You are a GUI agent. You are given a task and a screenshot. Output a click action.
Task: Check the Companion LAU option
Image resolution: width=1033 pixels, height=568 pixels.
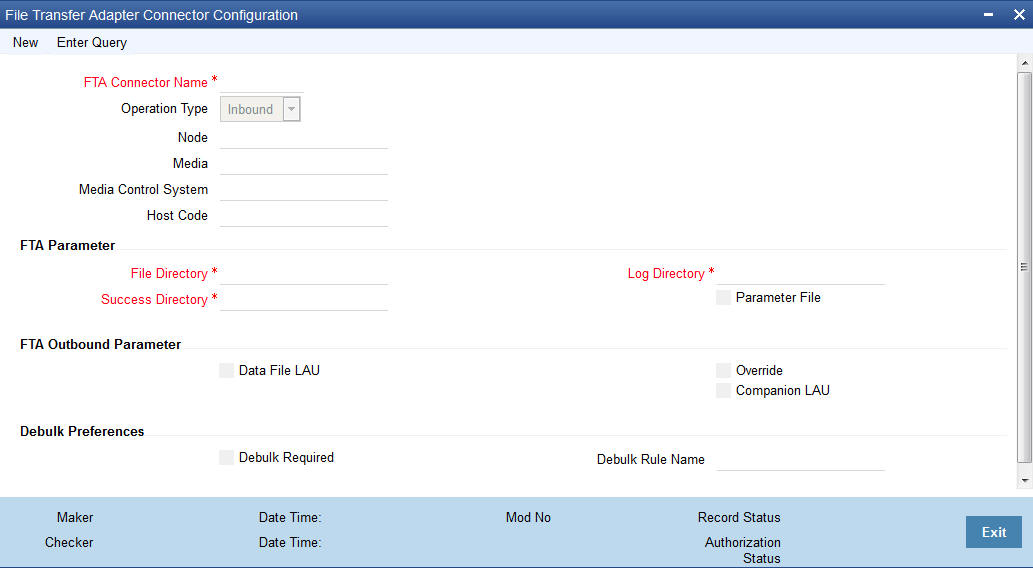[x=723, y=390]
